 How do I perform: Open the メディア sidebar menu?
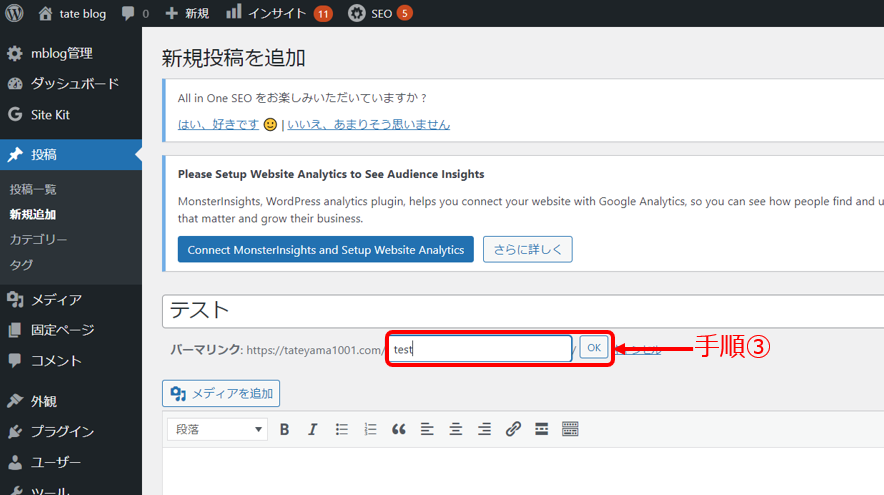click(55, 299)
